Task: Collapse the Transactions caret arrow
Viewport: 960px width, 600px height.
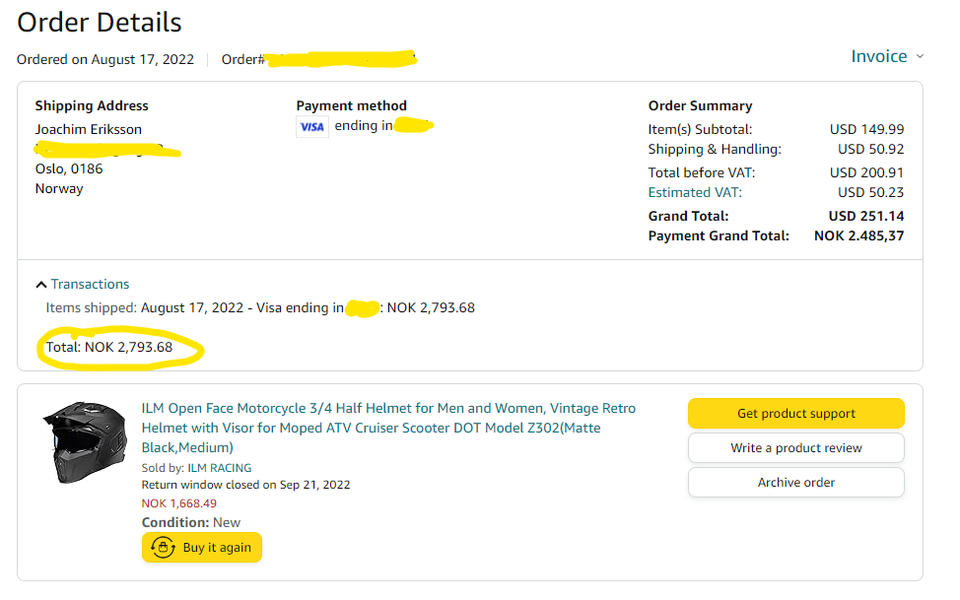Action: [41, 285]
